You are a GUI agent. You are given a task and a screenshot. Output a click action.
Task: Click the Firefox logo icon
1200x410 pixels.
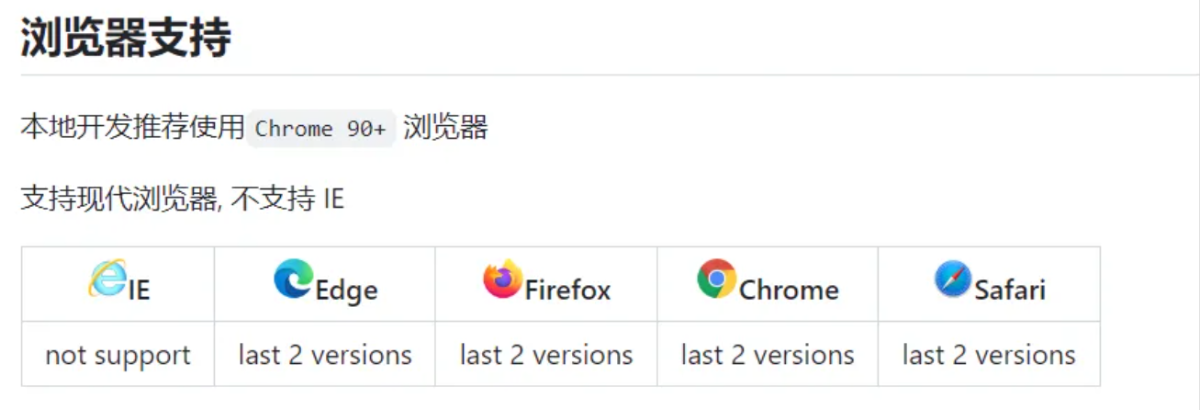point(502,278)
